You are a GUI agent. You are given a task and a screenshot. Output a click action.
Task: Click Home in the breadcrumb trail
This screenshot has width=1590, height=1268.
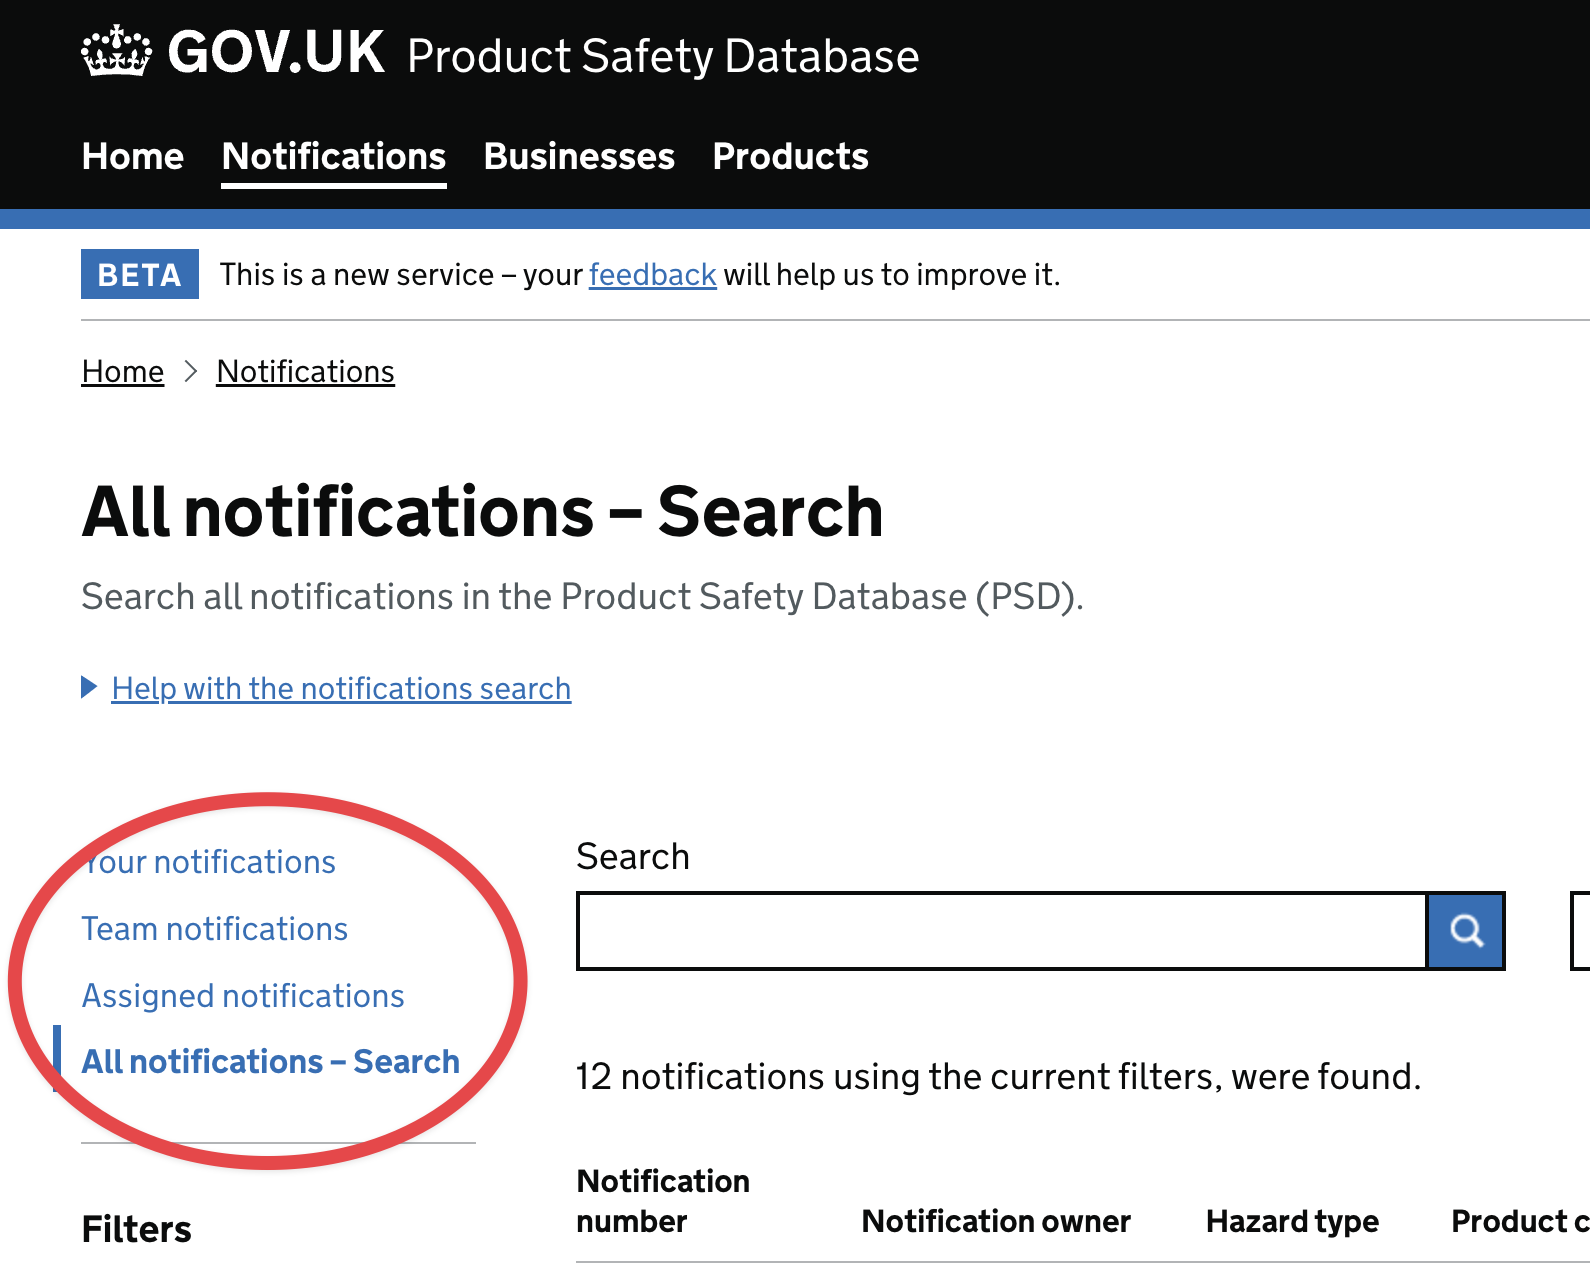(122, 371)
